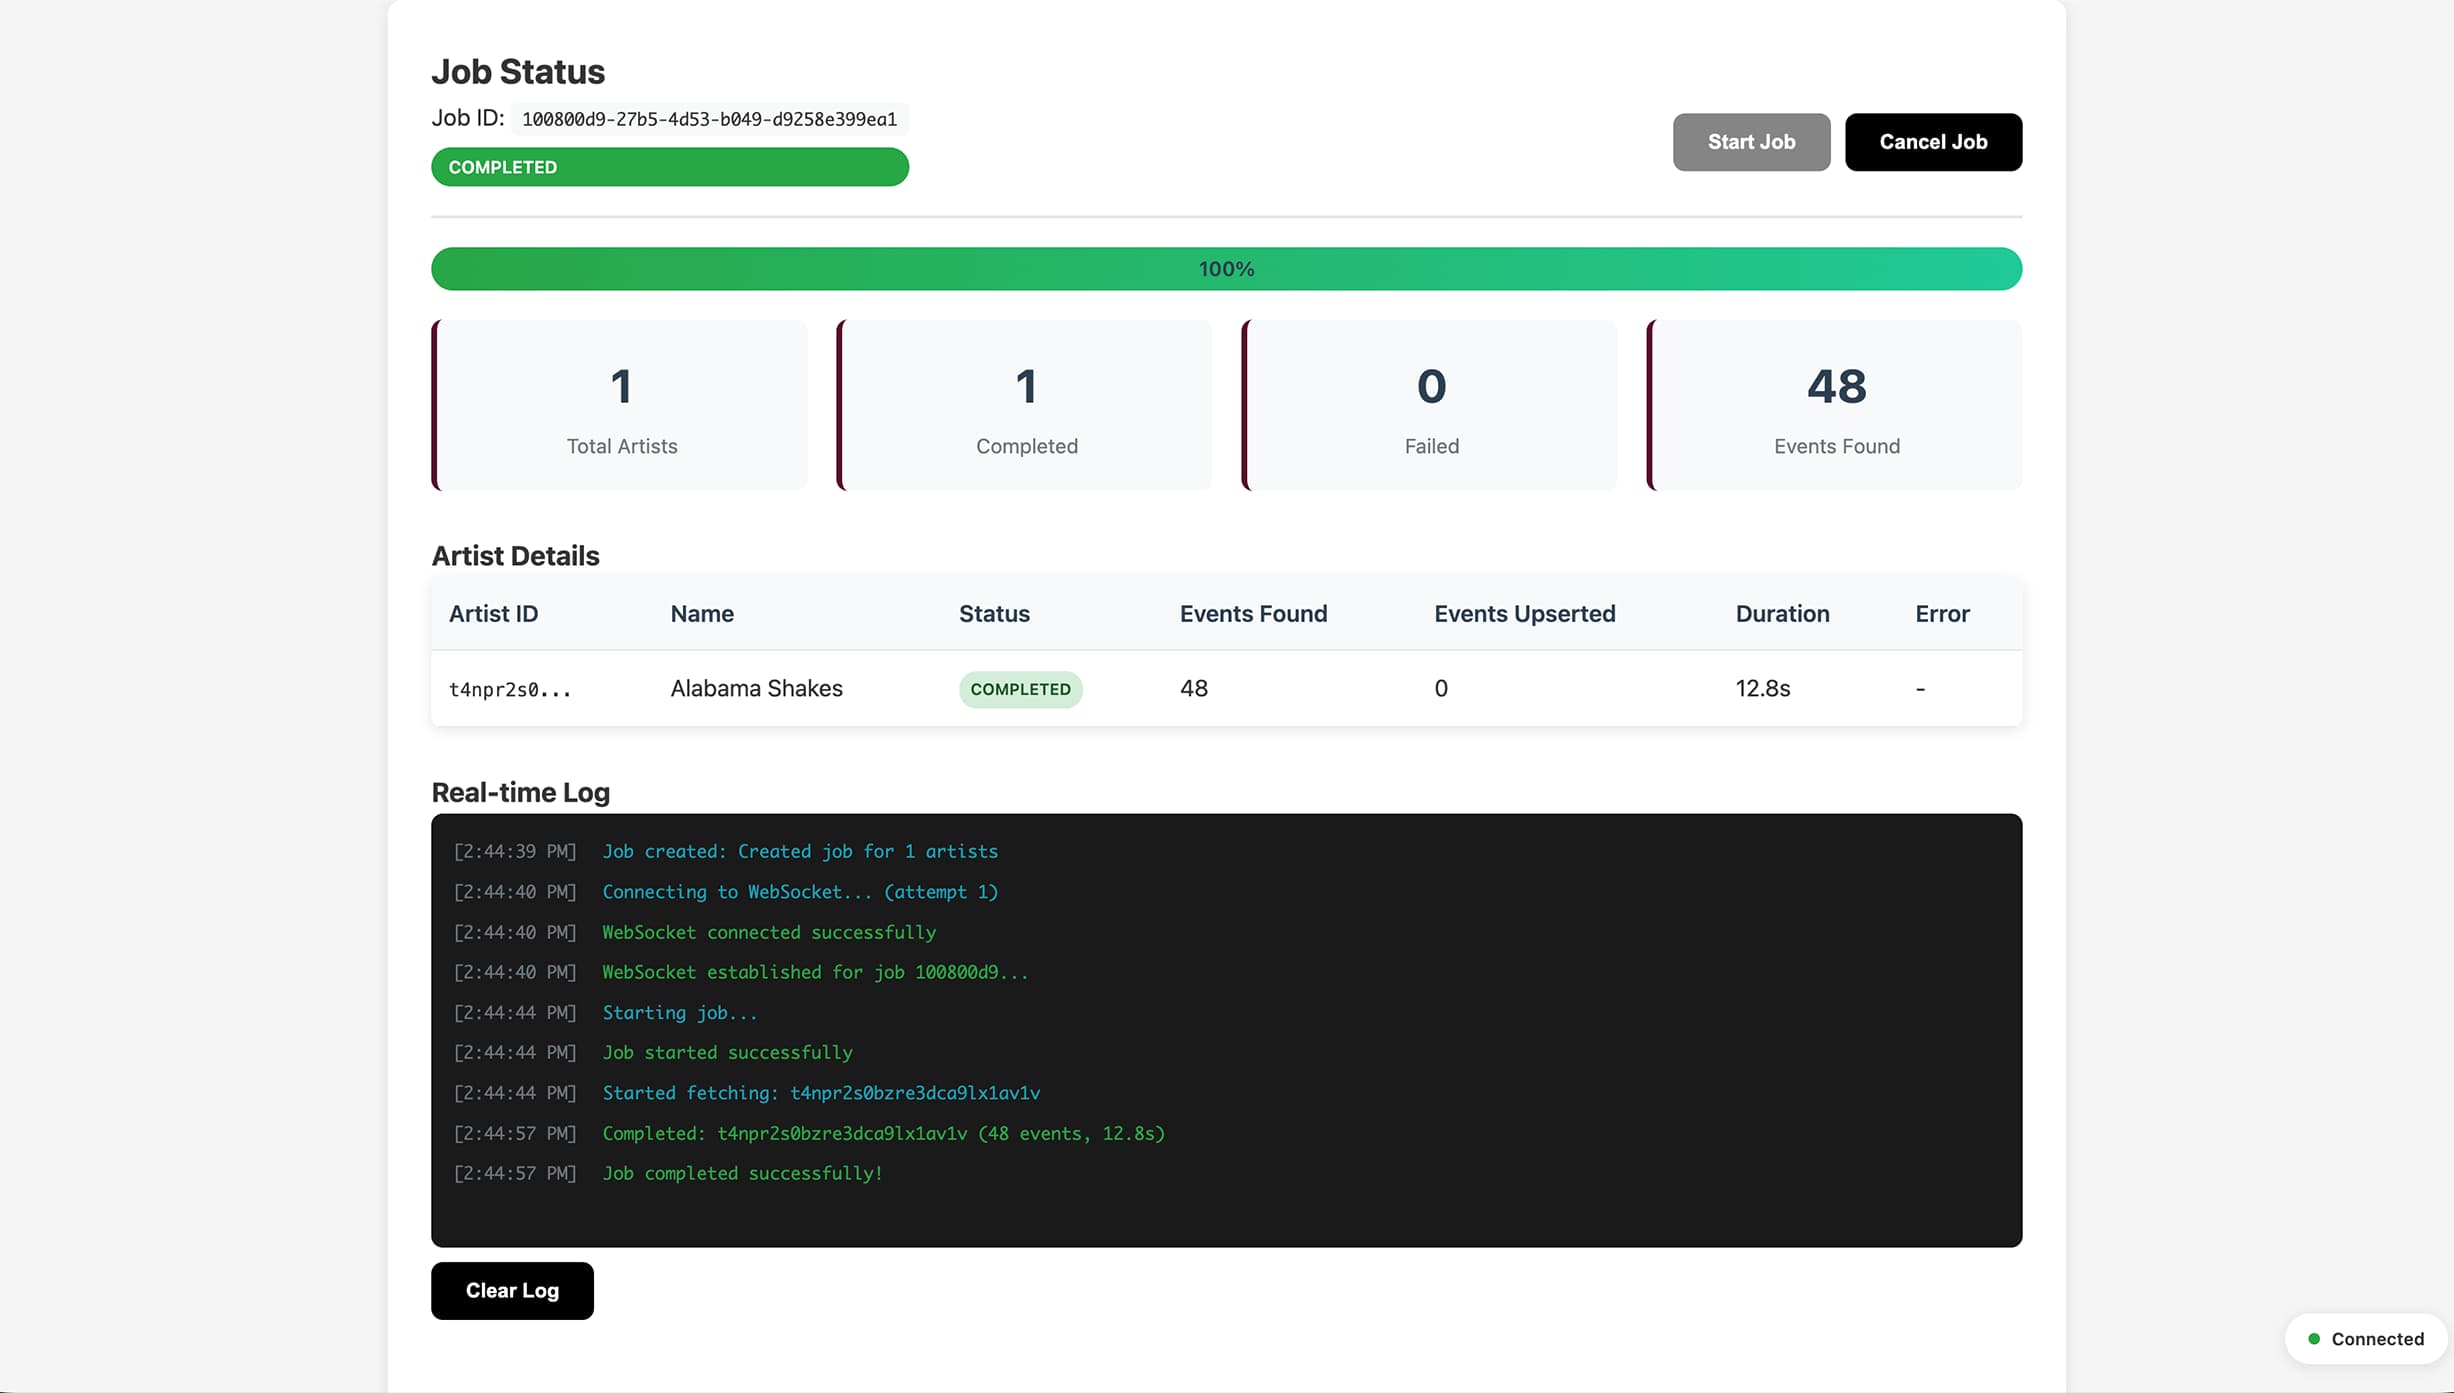Click the truncated Artist ID t4npr2s0
Screen dimensions: 2454x1393
pyautogui.click(x=510, y=689)
